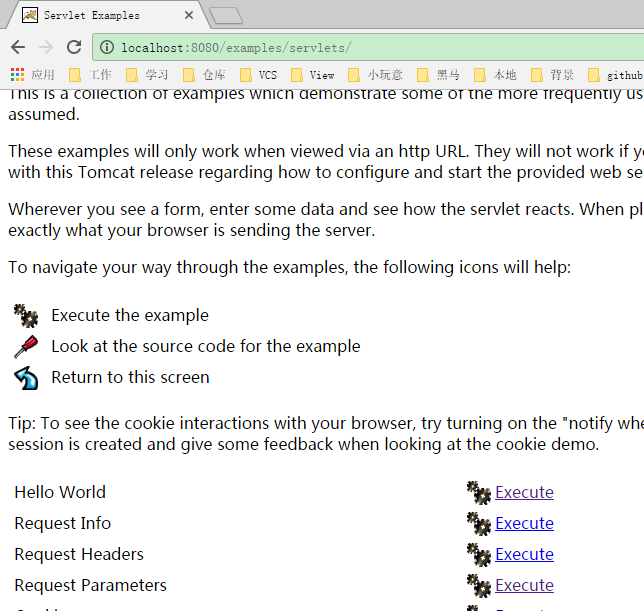Click the Request Headers row label

coord(79,554)
